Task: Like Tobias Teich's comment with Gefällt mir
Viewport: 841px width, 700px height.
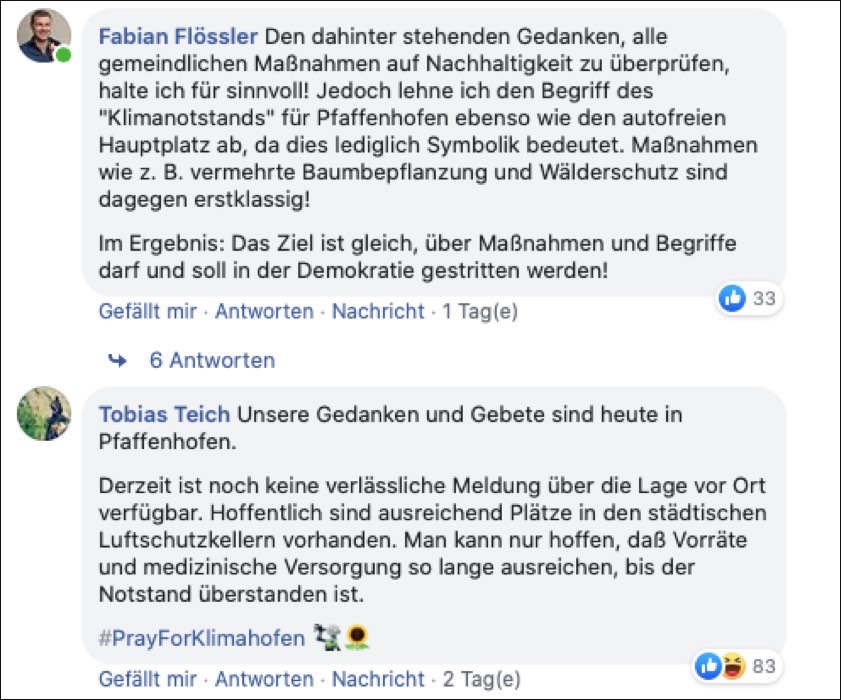Action: (147, 678)
